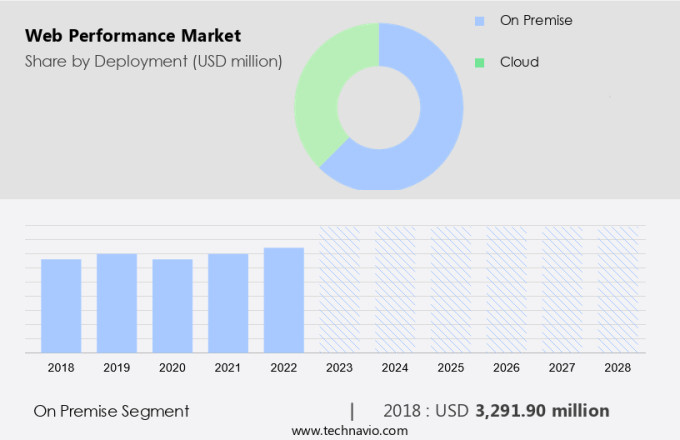Click the On Premise blue legend swatch

click(x=480, y=20)
